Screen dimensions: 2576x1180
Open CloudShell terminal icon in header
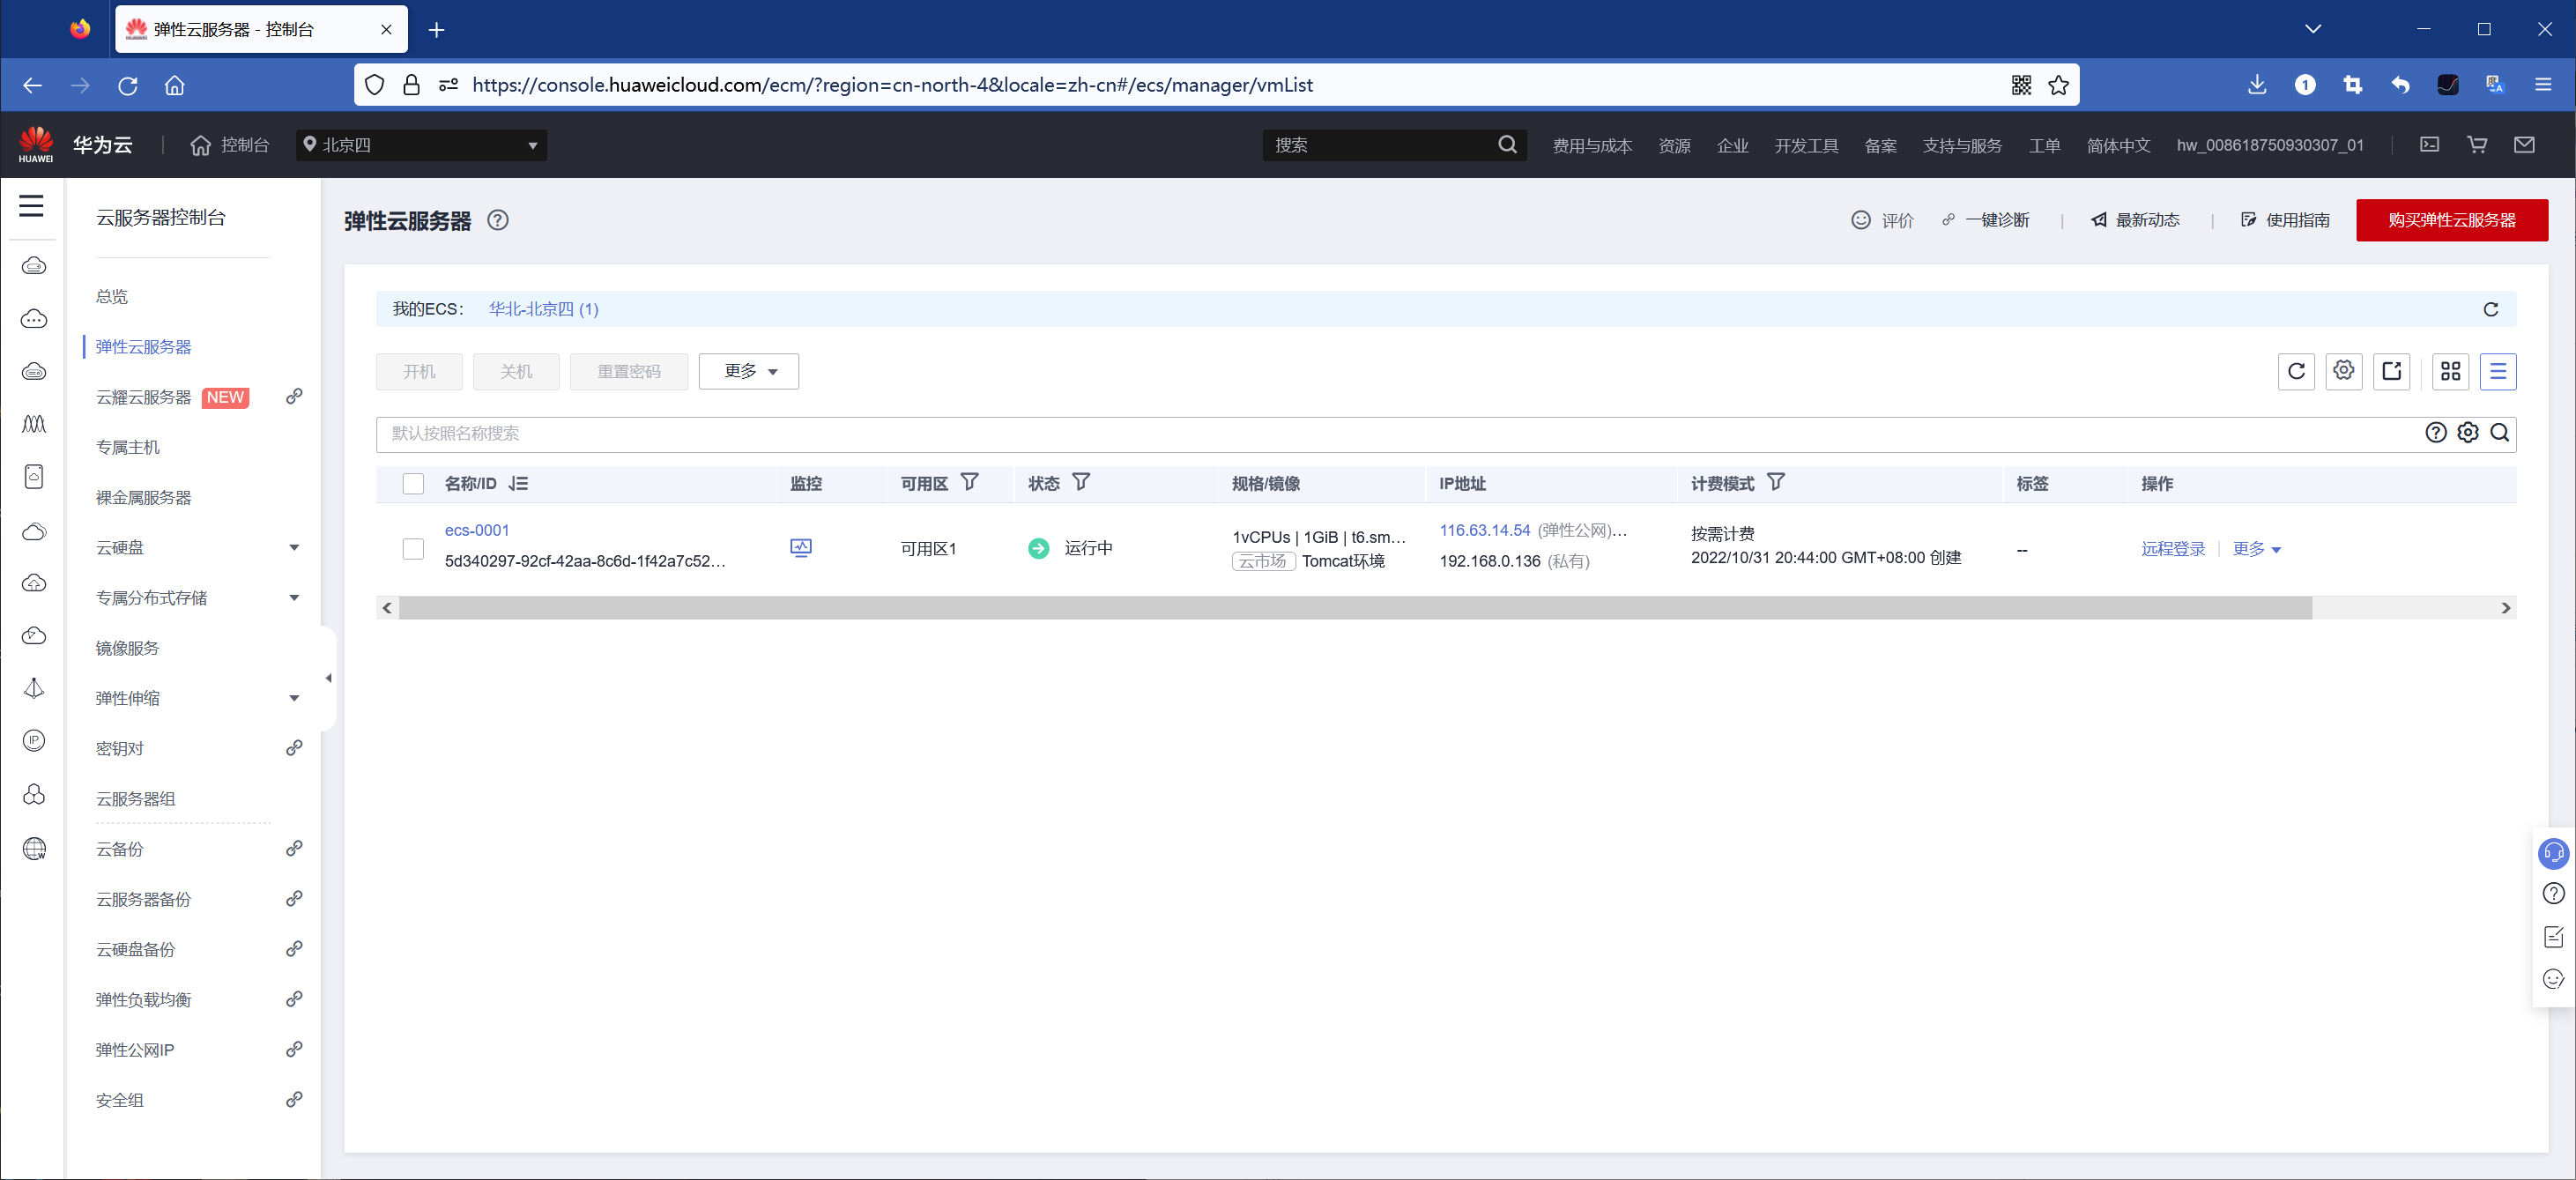click(2429, 145)
